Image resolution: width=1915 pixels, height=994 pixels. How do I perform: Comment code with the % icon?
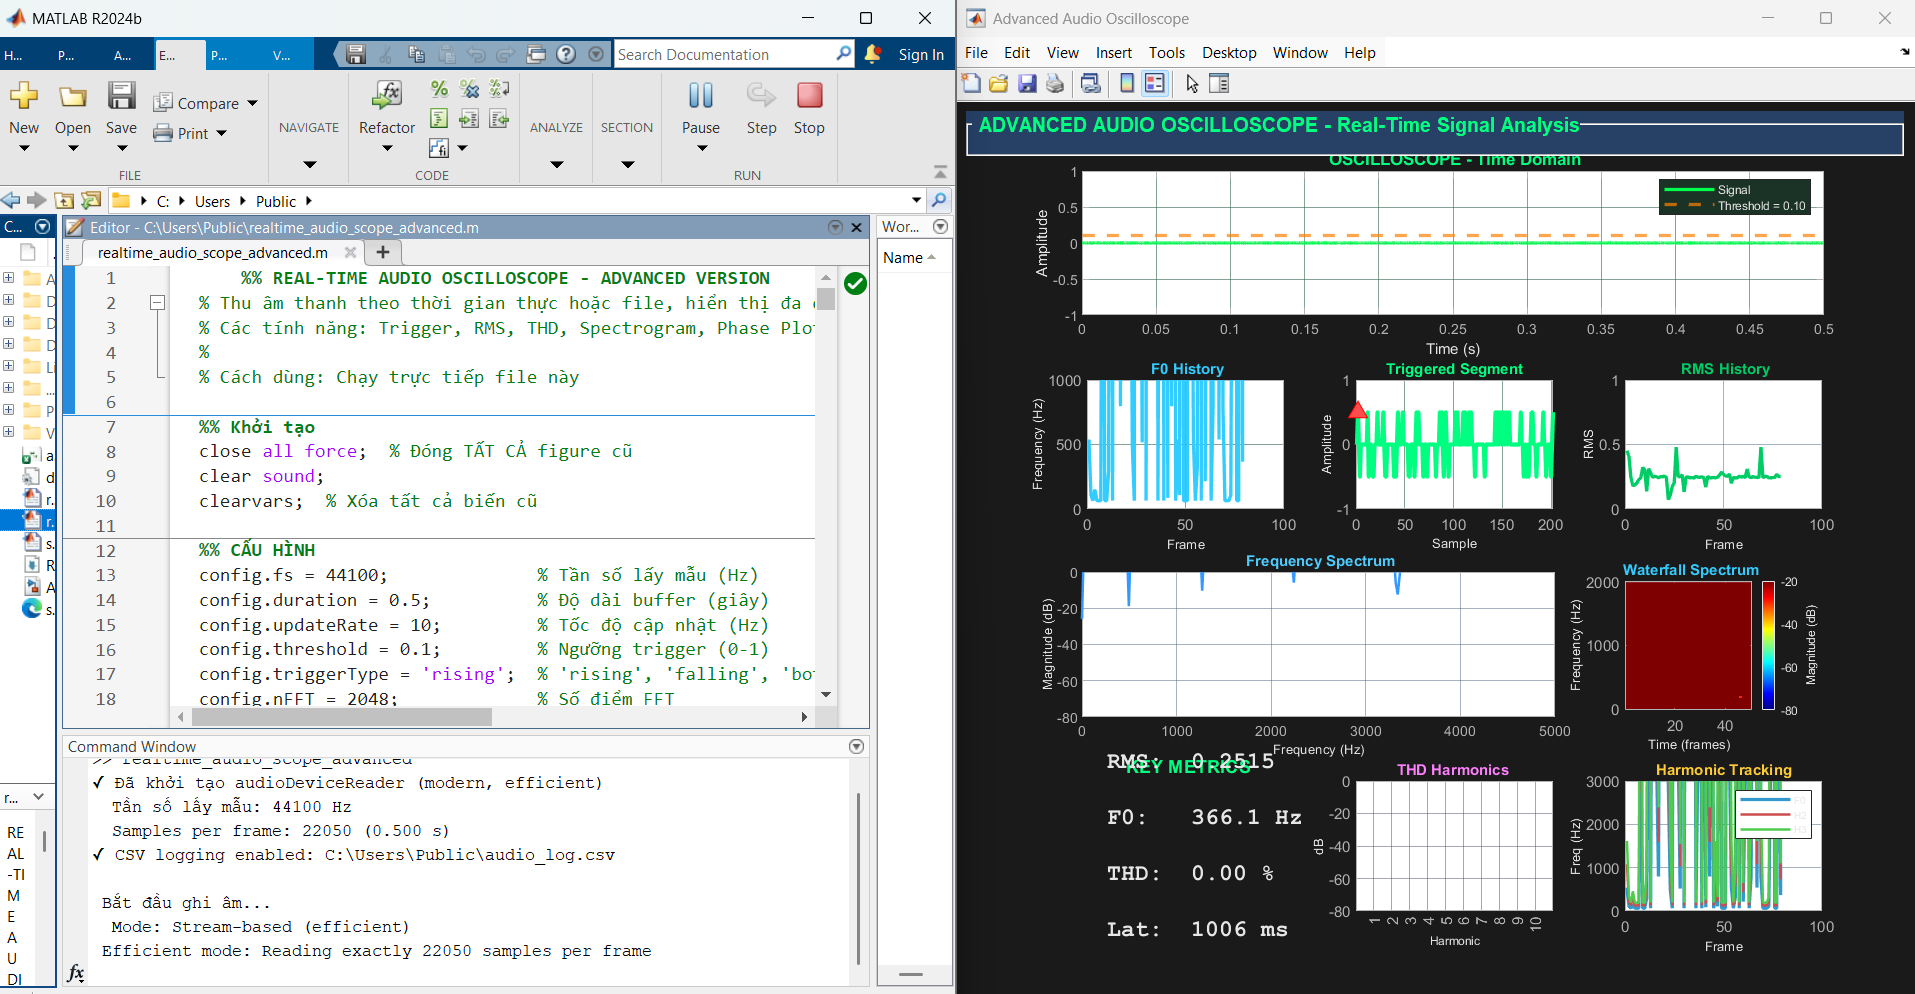(x=439, y=89)
